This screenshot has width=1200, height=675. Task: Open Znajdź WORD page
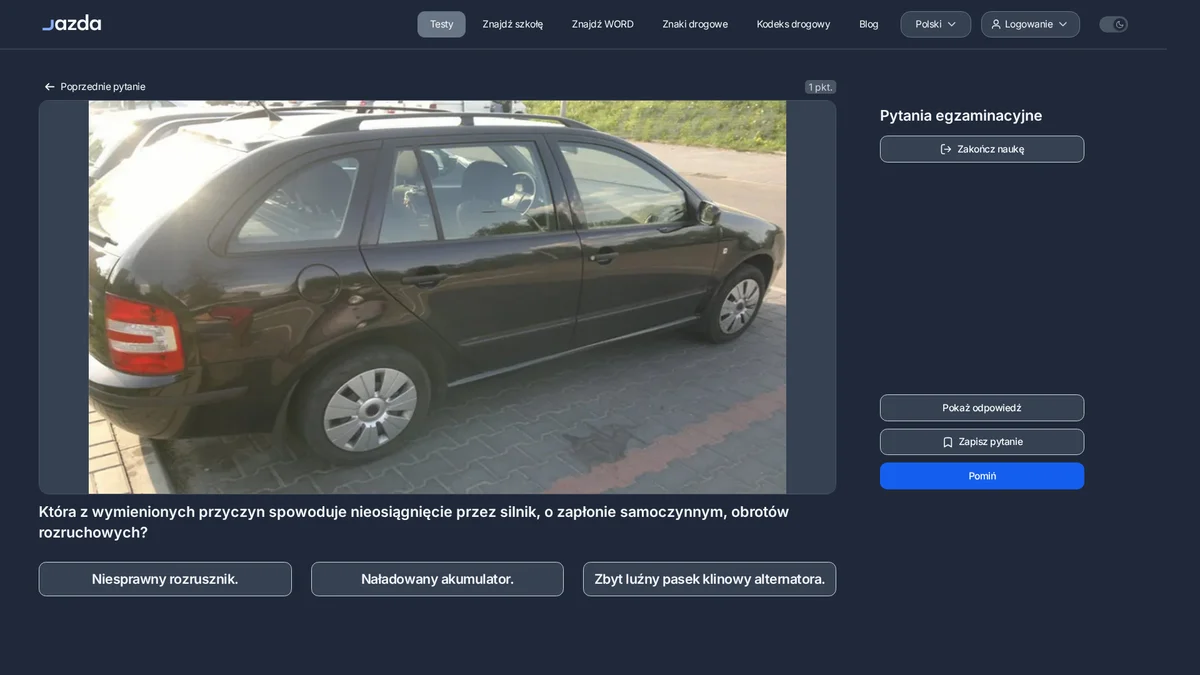(x=603, y=24)
